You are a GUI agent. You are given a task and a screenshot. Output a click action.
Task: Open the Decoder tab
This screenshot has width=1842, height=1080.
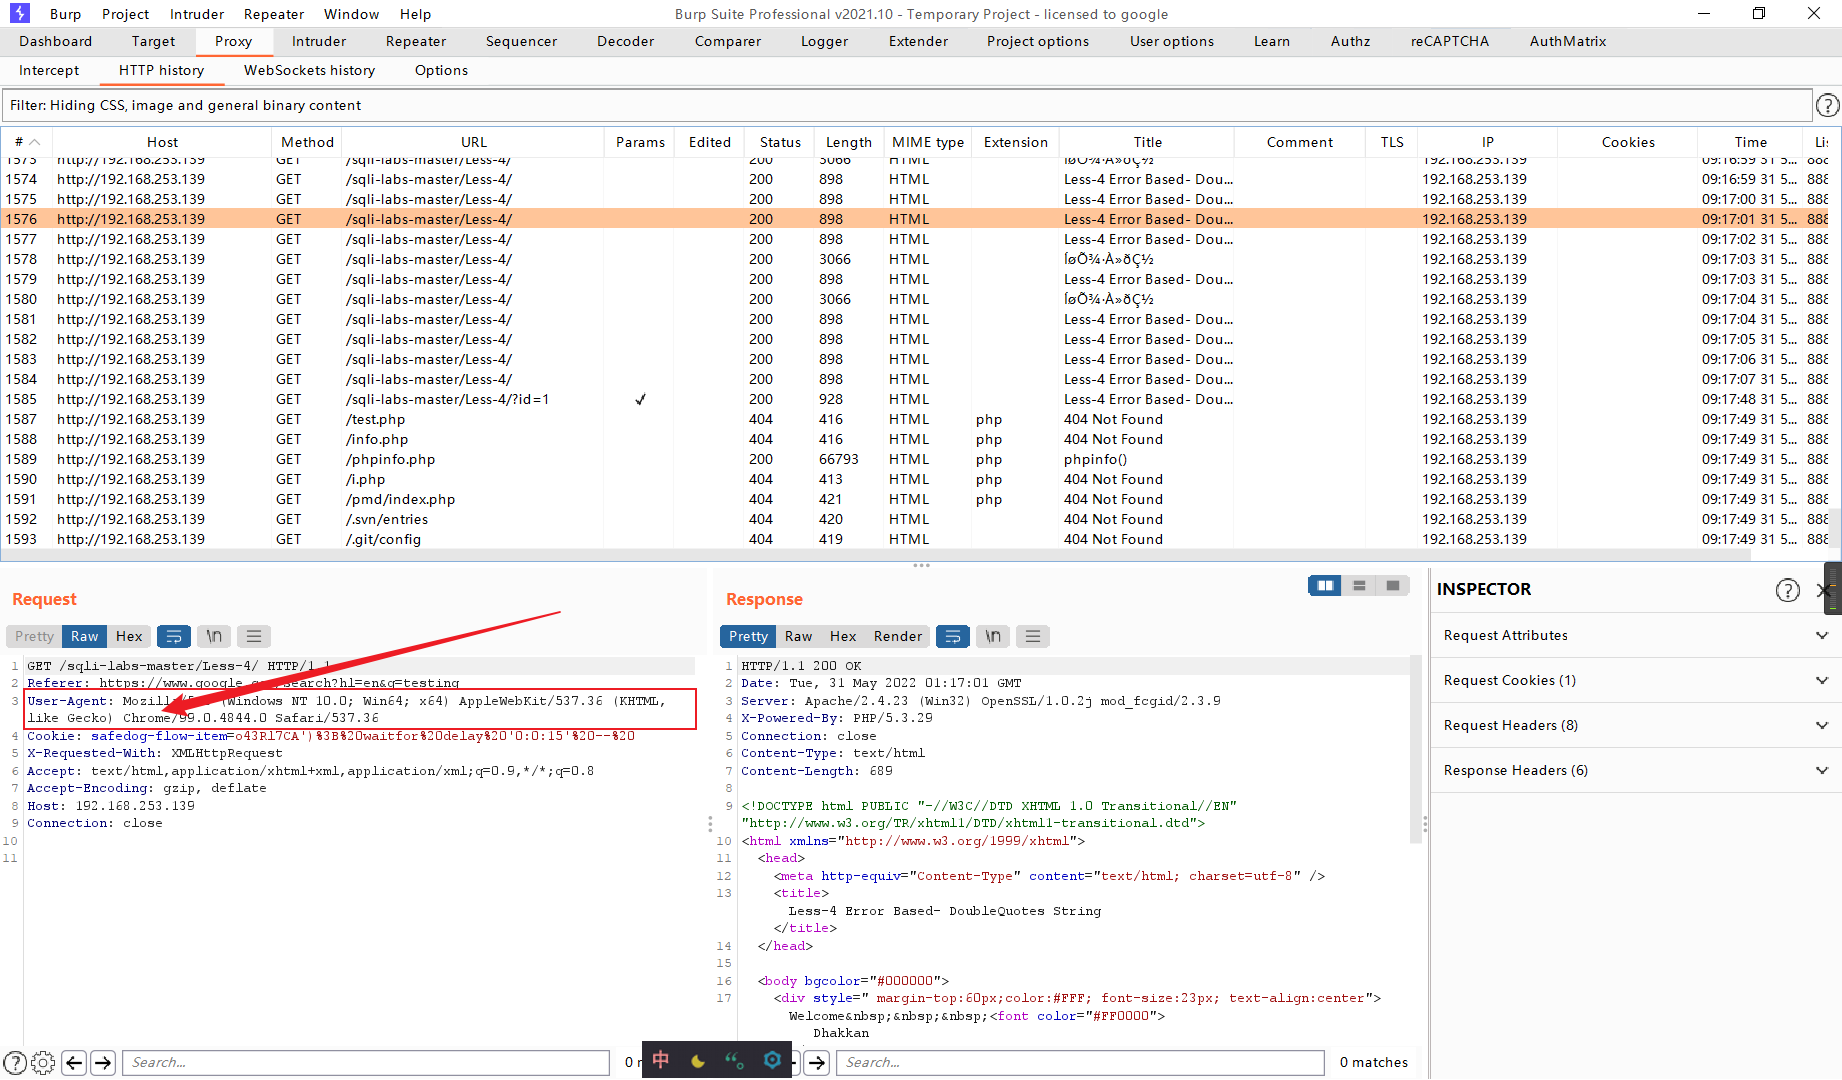pos(625,41)
